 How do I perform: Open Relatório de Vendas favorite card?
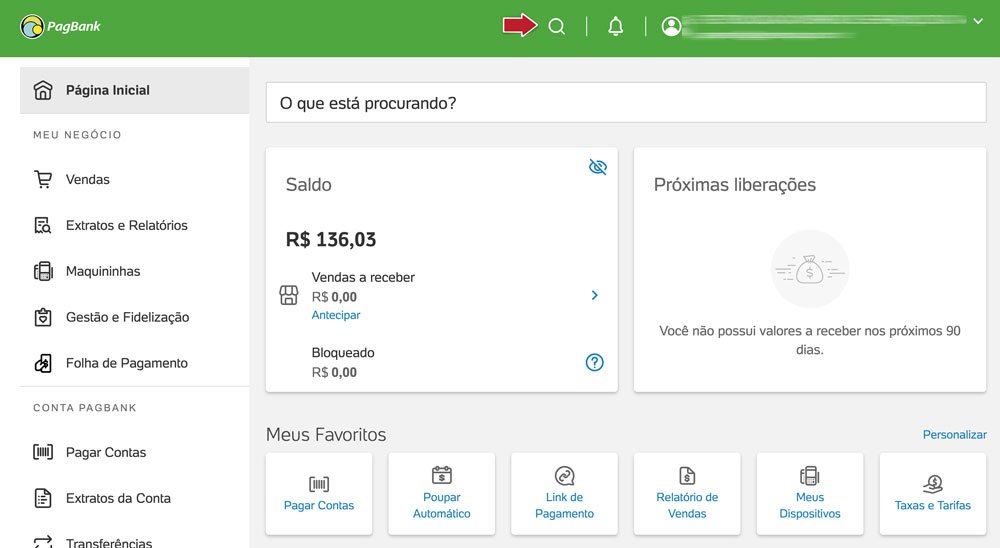687,494
